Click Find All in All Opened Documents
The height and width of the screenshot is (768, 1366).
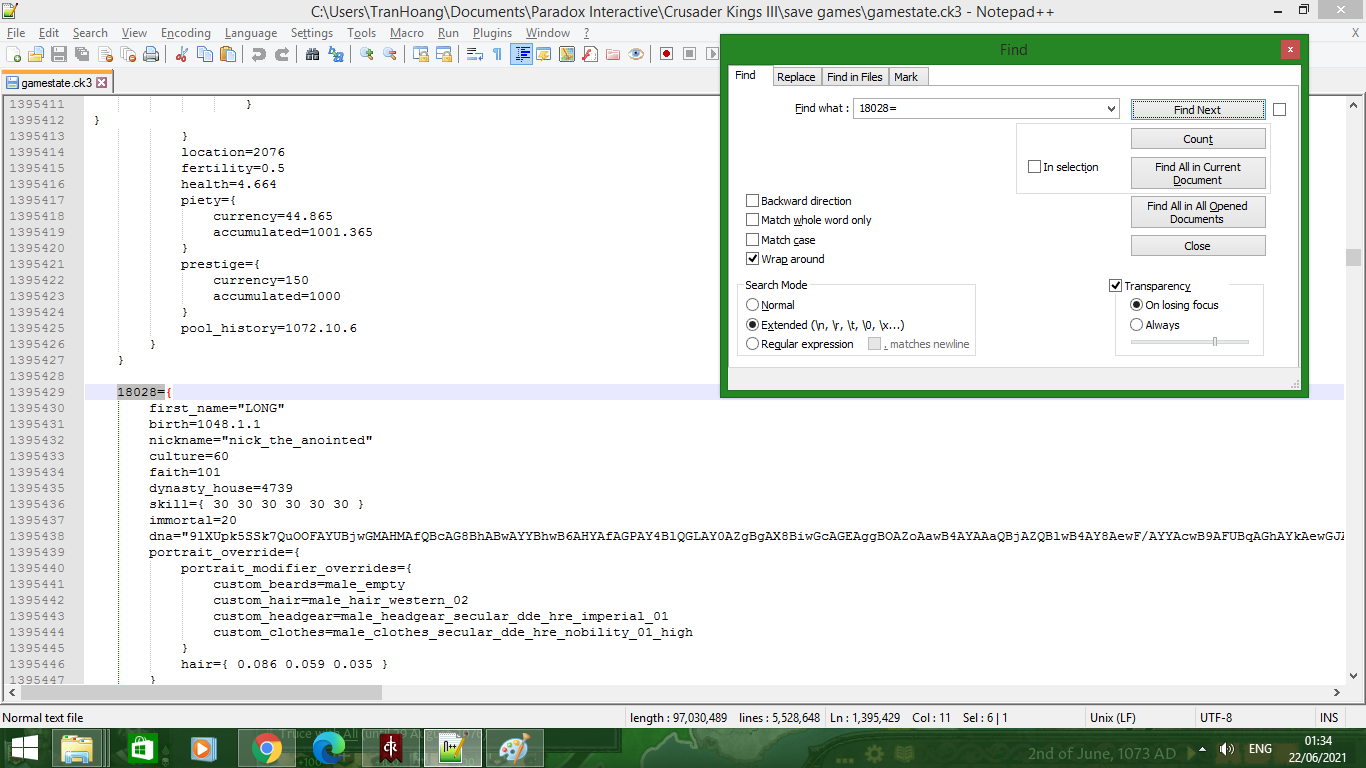[x=1198, y=212]
